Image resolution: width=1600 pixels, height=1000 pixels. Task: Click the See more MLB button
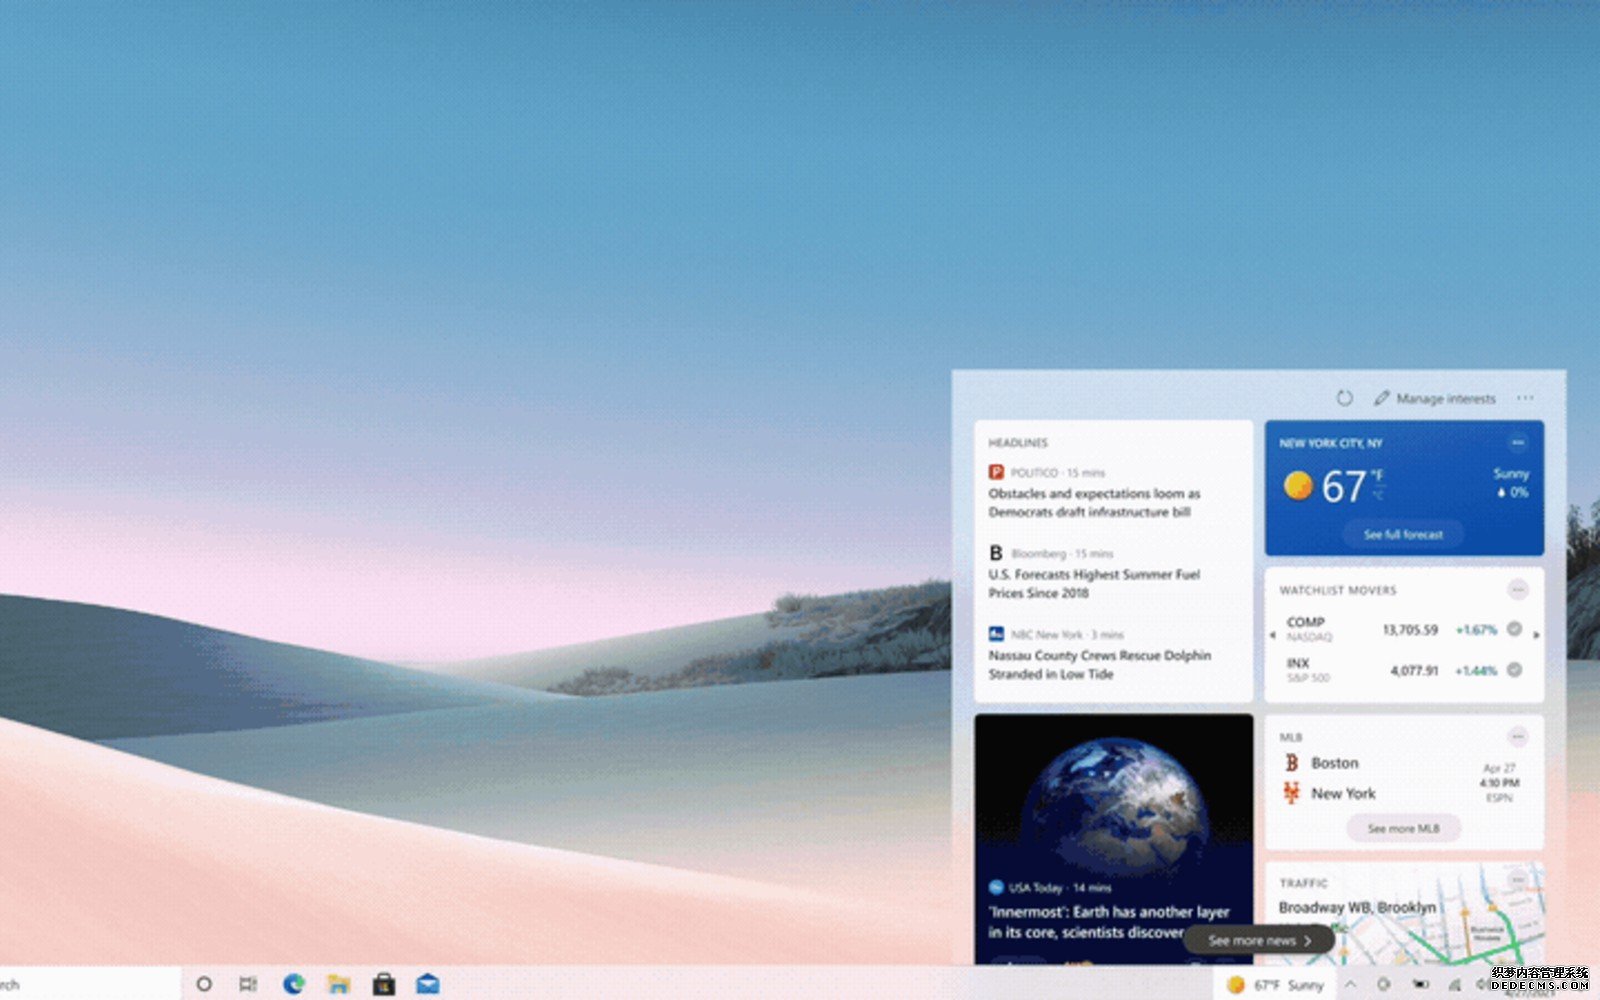pos(1404,828)
